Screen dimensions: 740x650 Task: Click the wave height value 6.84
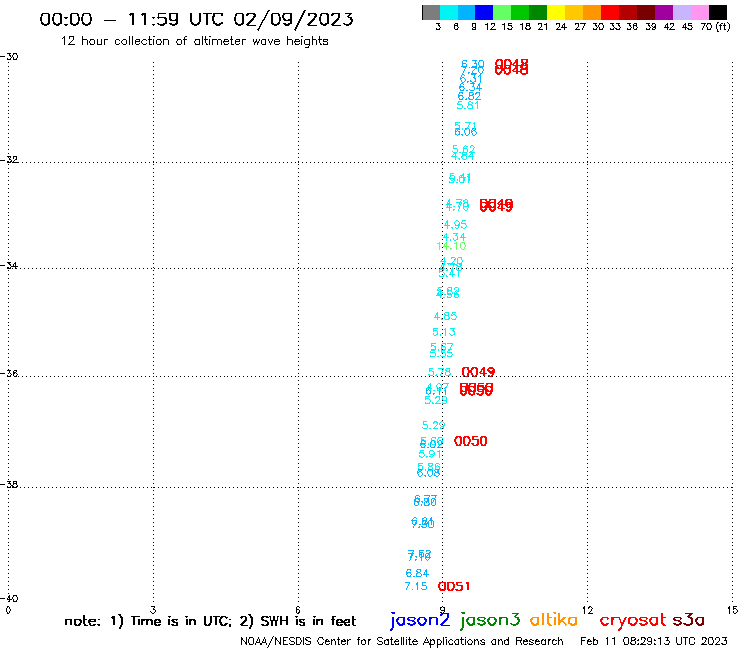click(x=417, y=574)
